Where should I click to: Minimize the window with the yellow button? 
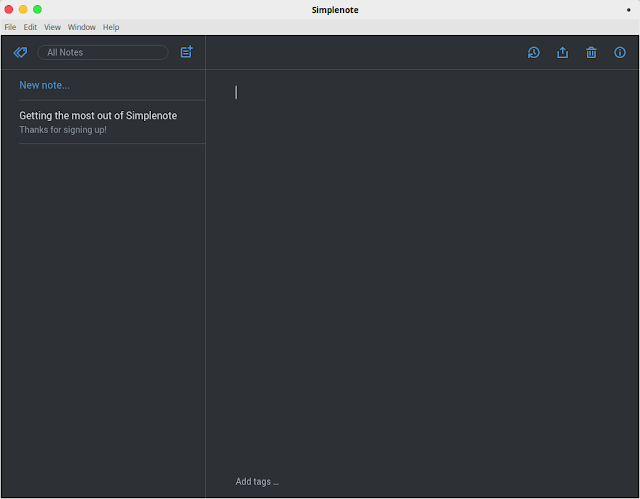click(x=23, y=9)
